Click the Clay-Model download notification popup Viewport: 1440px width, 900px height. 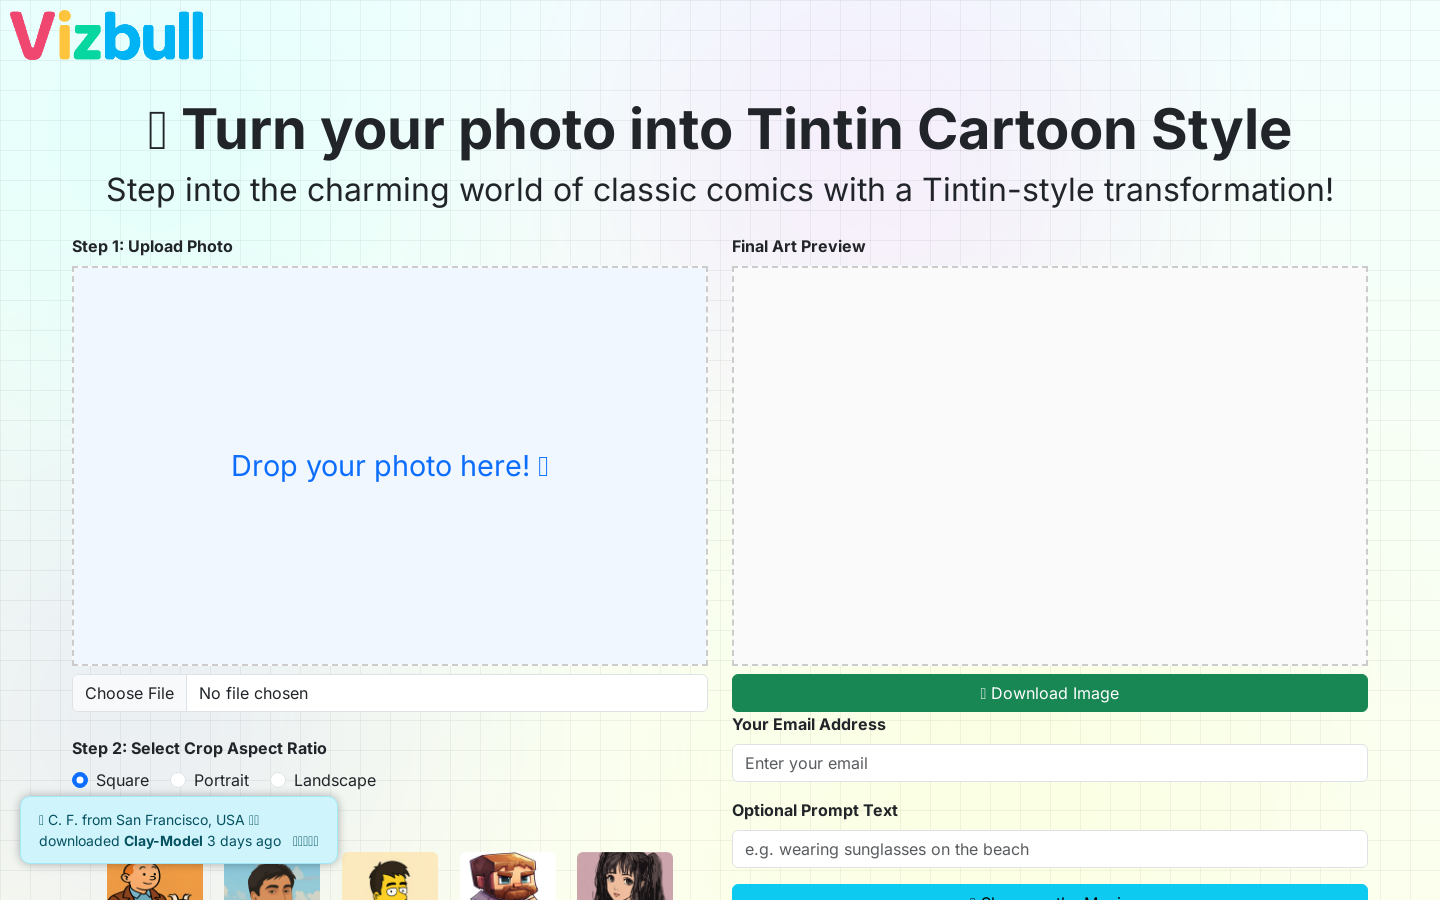(x=179, y=830)
